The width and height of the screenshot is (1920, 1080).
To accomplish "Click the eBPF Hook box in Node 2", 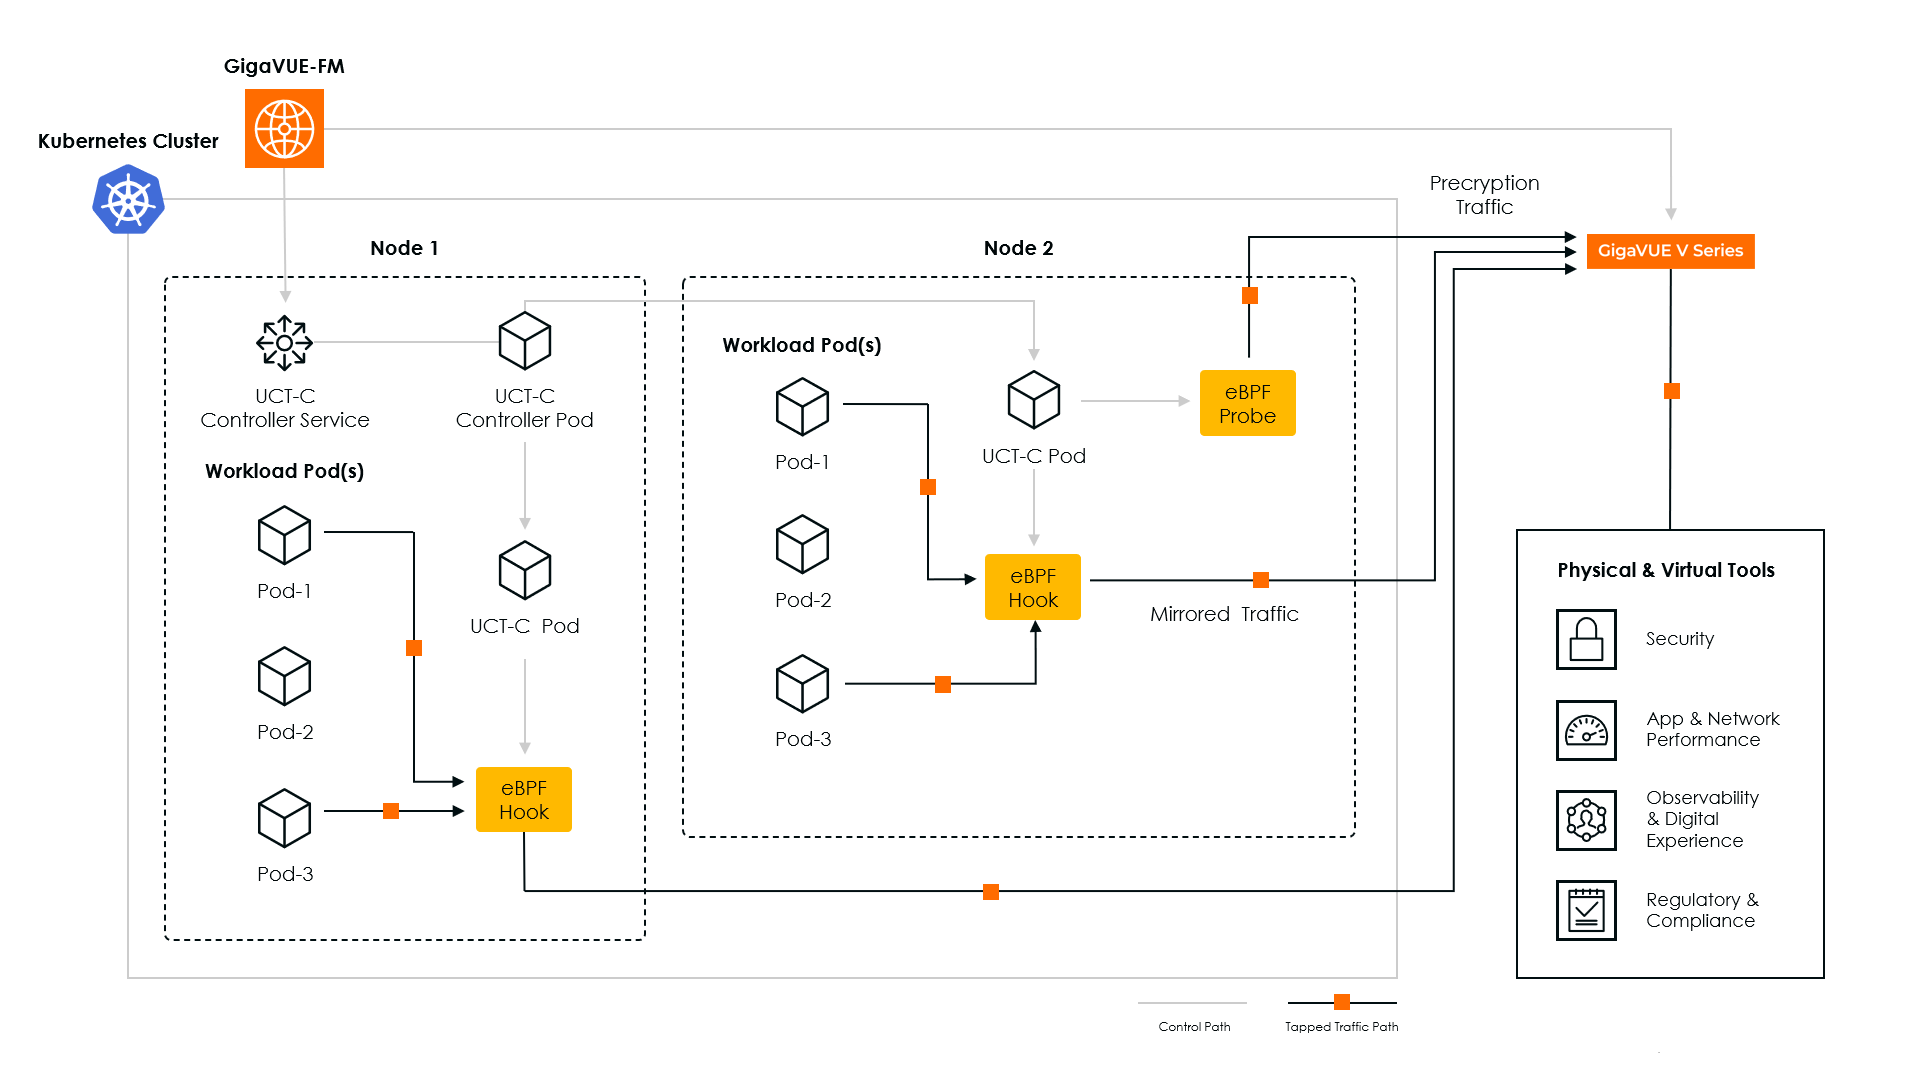I will pos(1033,587).
